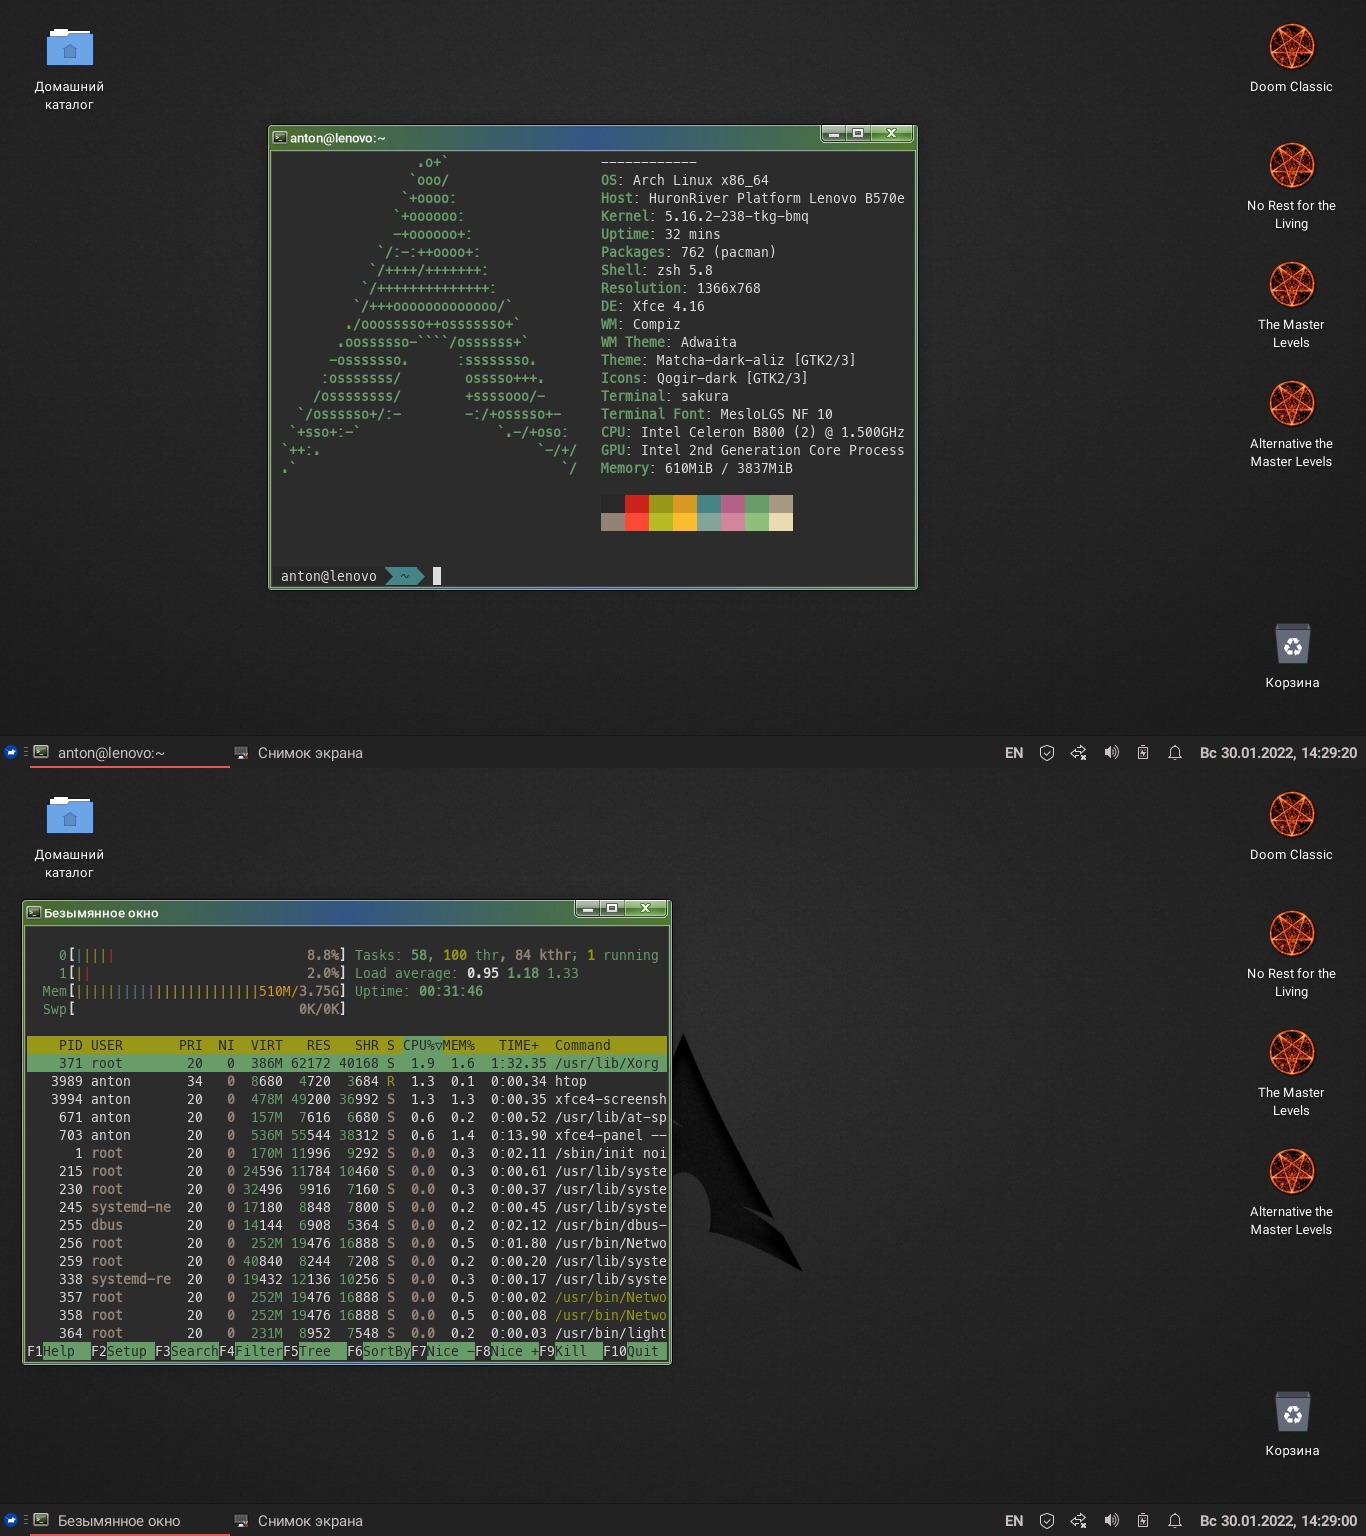Open Домашний каталог folder above the htop window

[69, 836]
